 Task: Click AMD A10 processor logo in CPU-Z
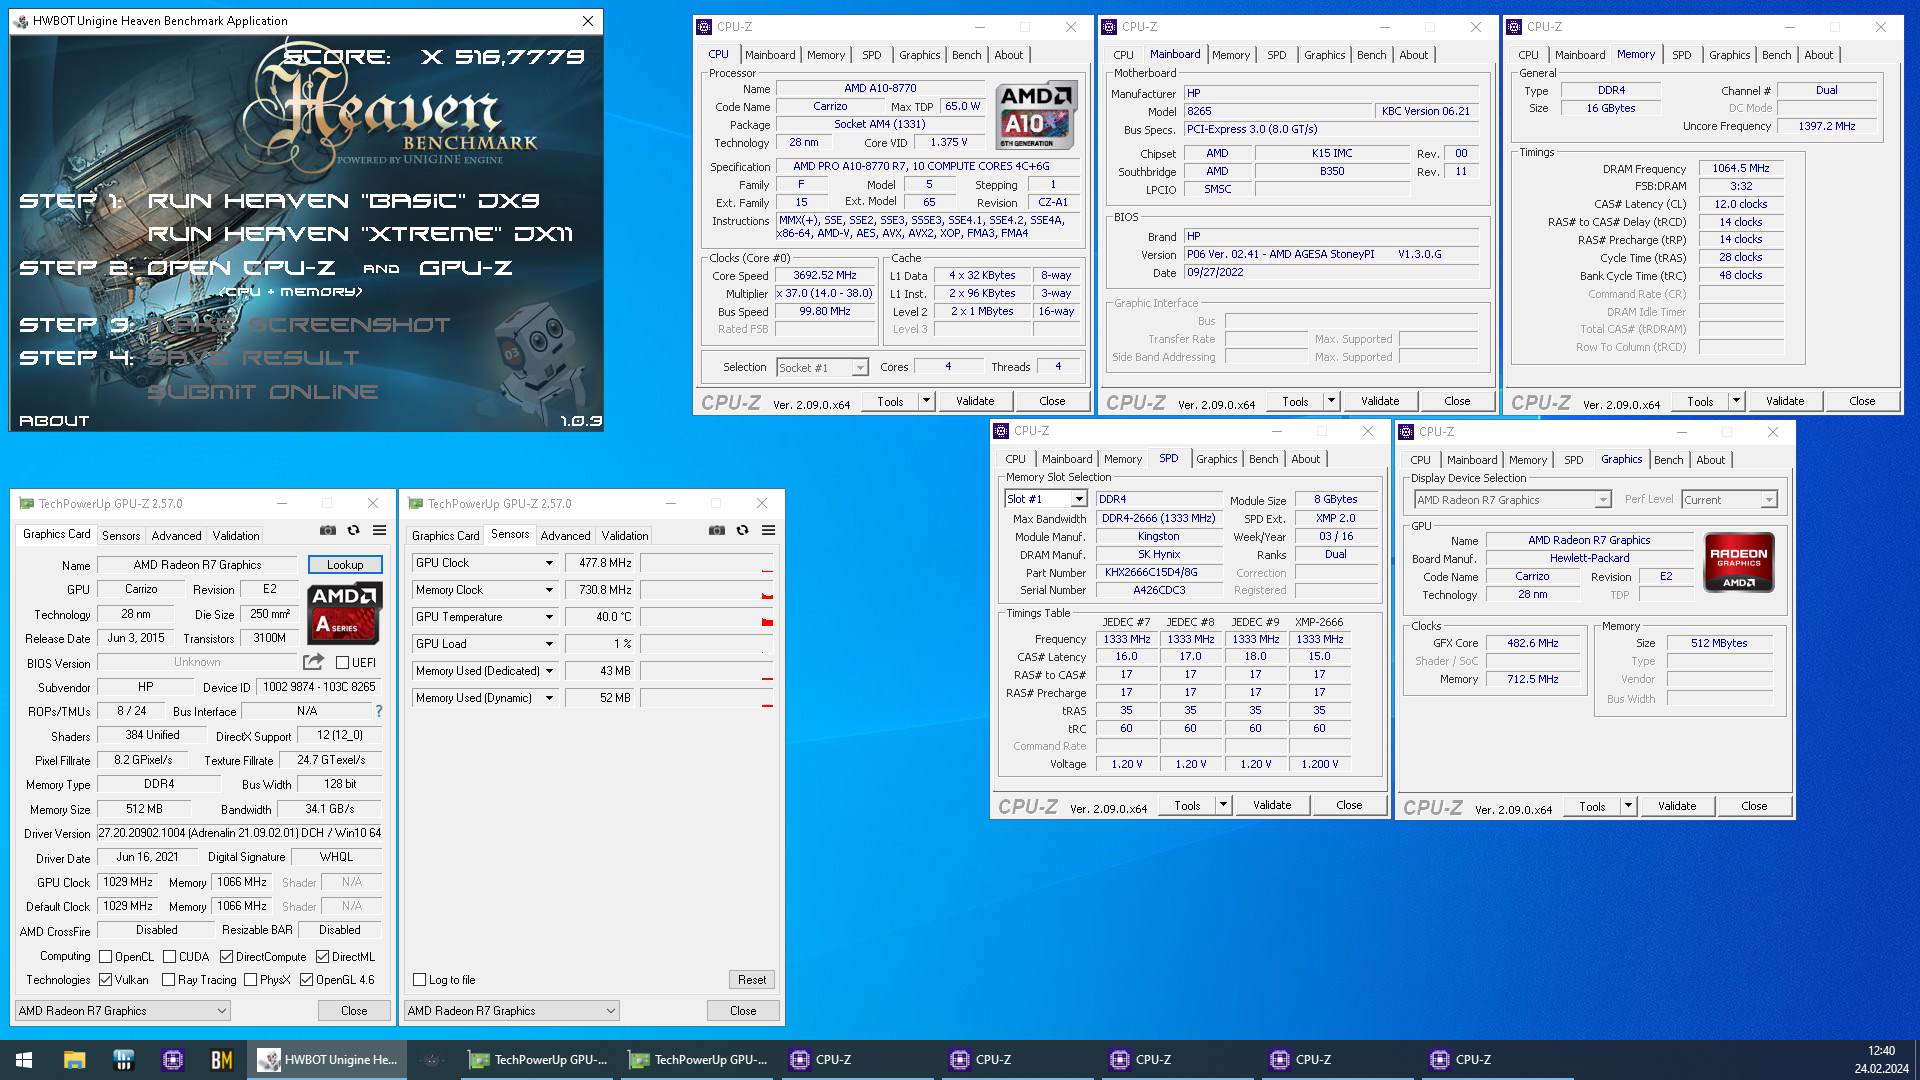pyautogui.click(x=1037, y=115)
